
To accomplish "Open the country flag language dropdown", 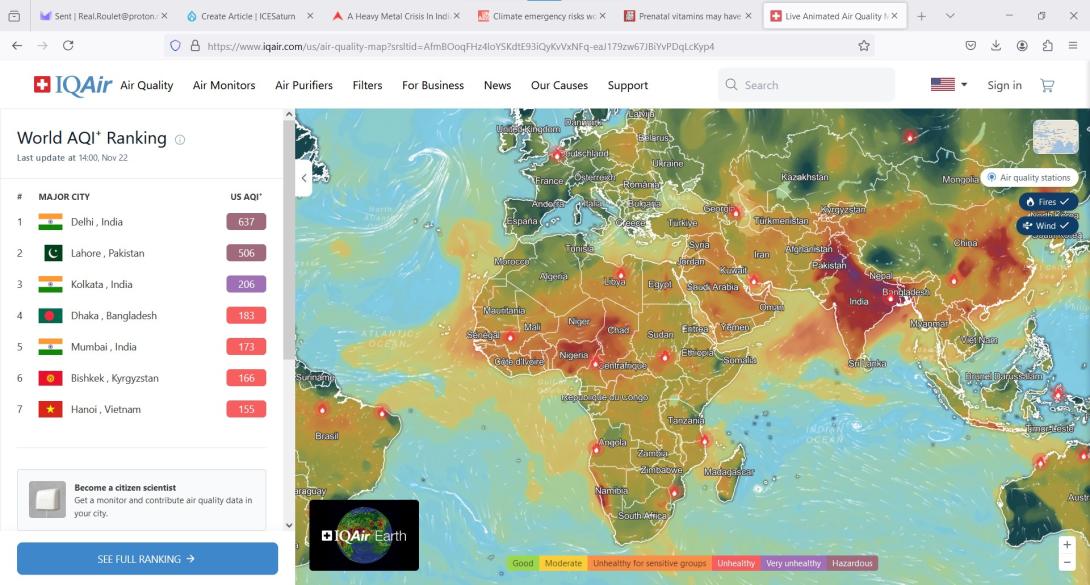I will point(949,85).
